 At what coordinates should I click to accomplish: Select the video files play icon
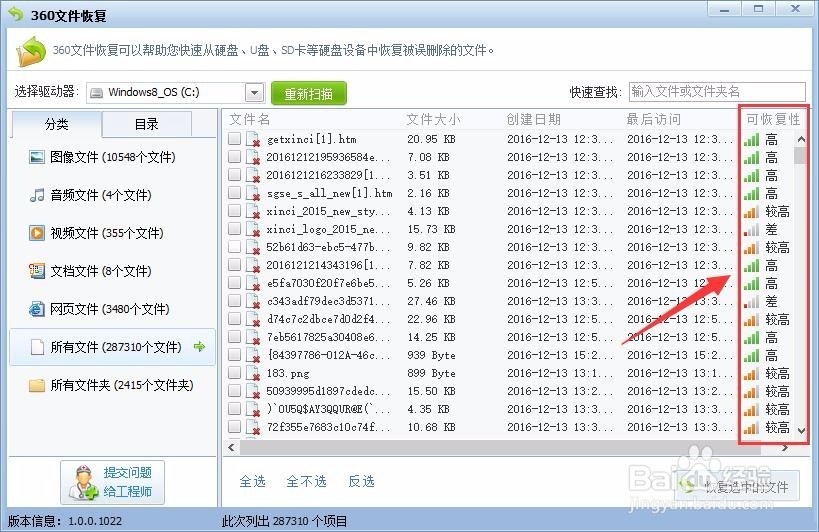click(37, 233)
